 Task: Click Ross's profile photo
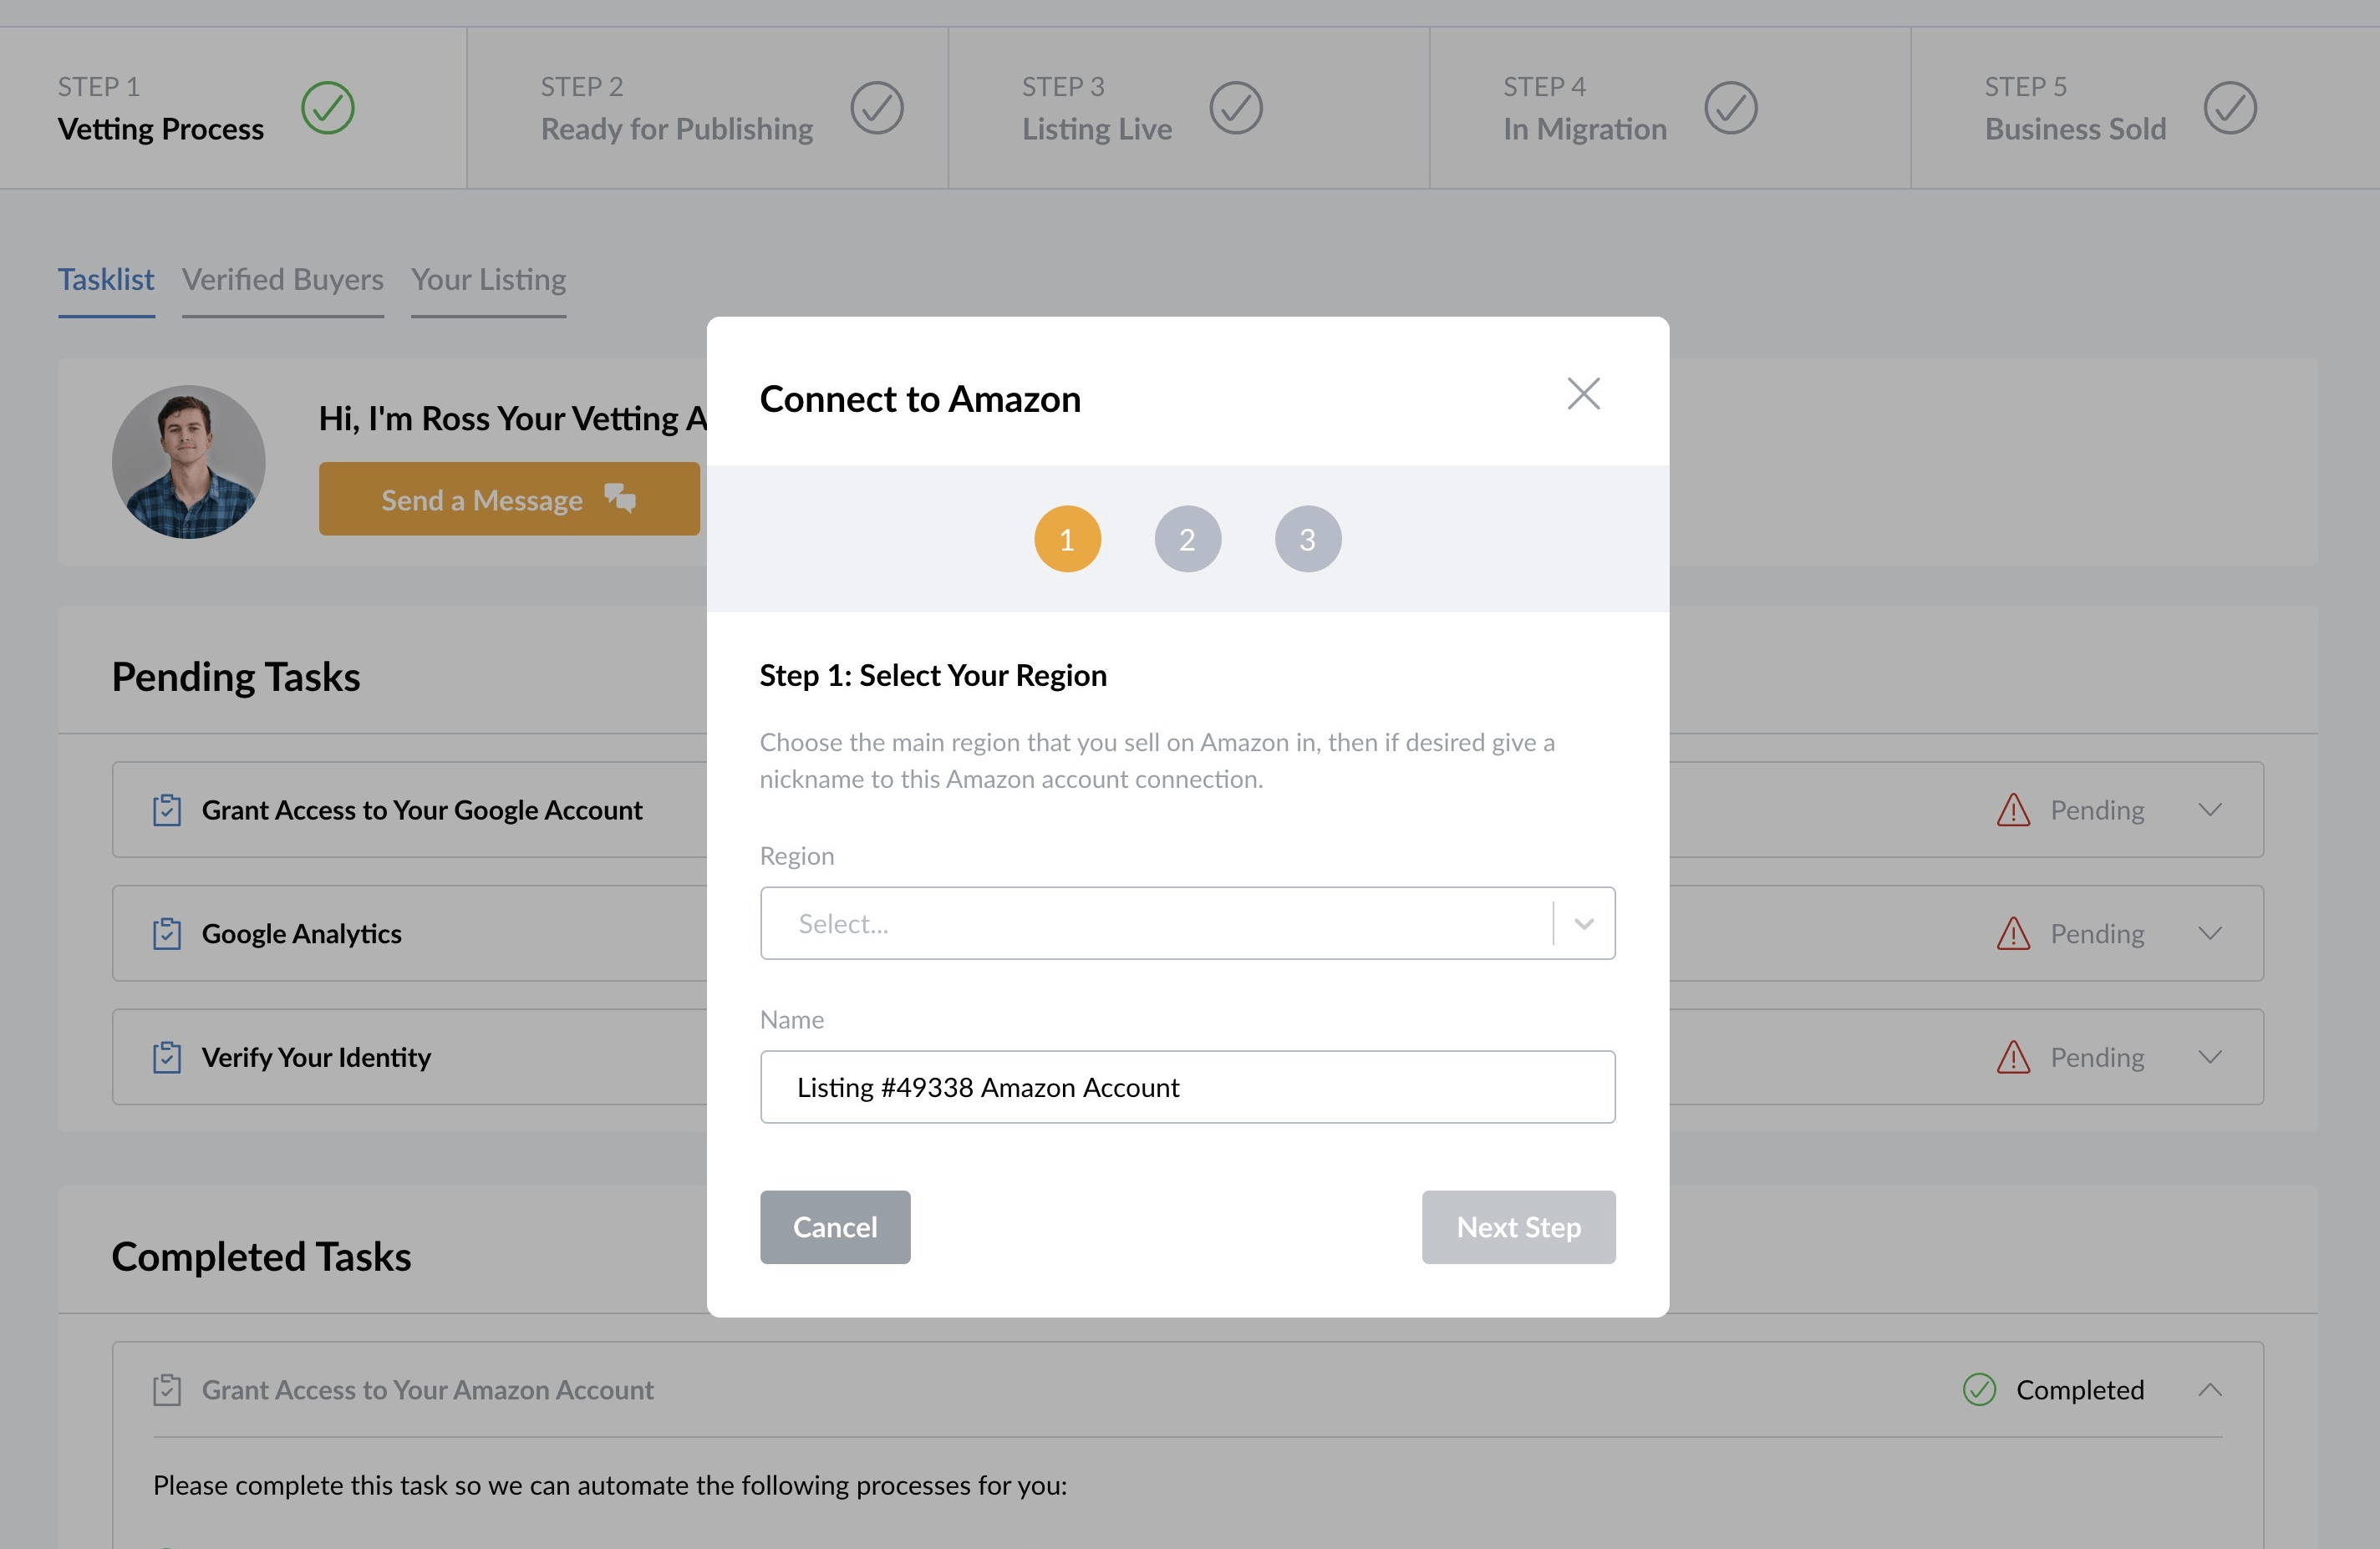188,462
